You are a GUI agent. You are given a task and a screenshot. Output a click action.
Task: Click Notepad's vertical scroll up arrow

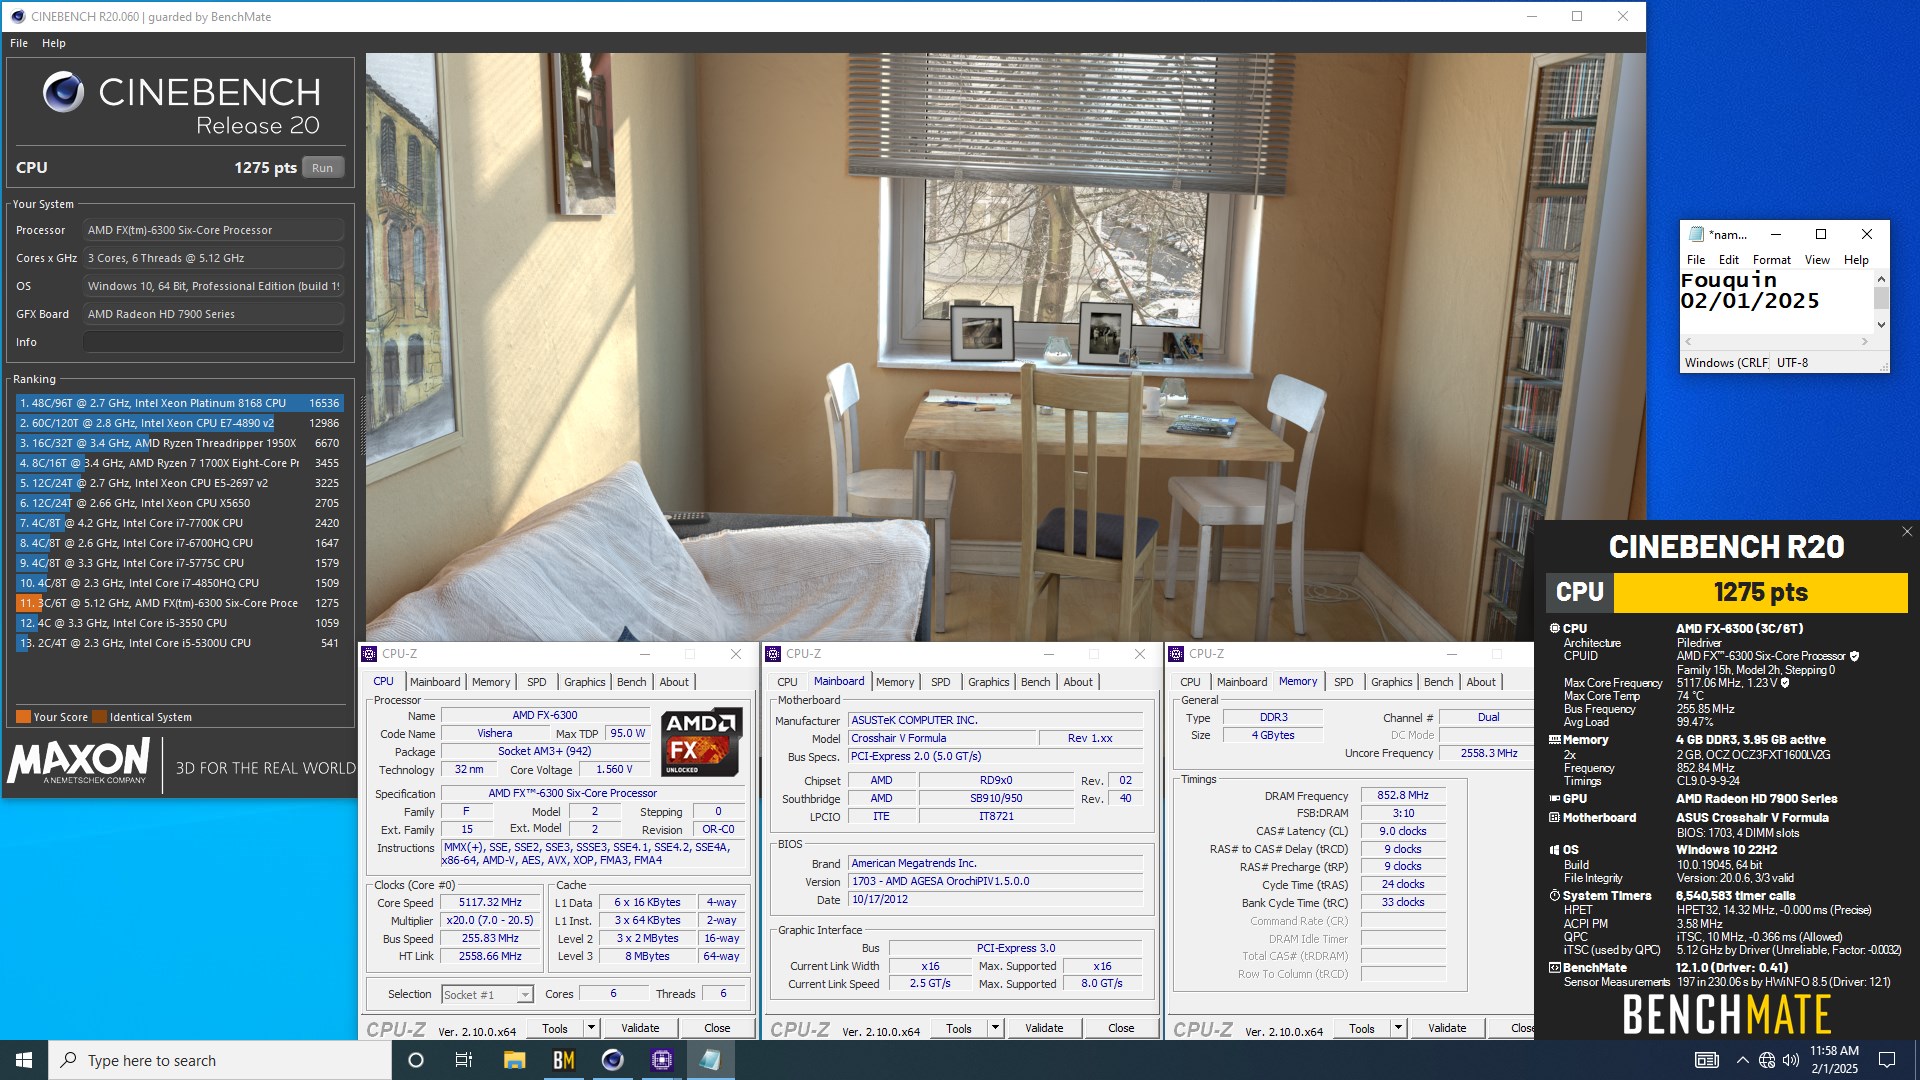(x=1881, y=280)
